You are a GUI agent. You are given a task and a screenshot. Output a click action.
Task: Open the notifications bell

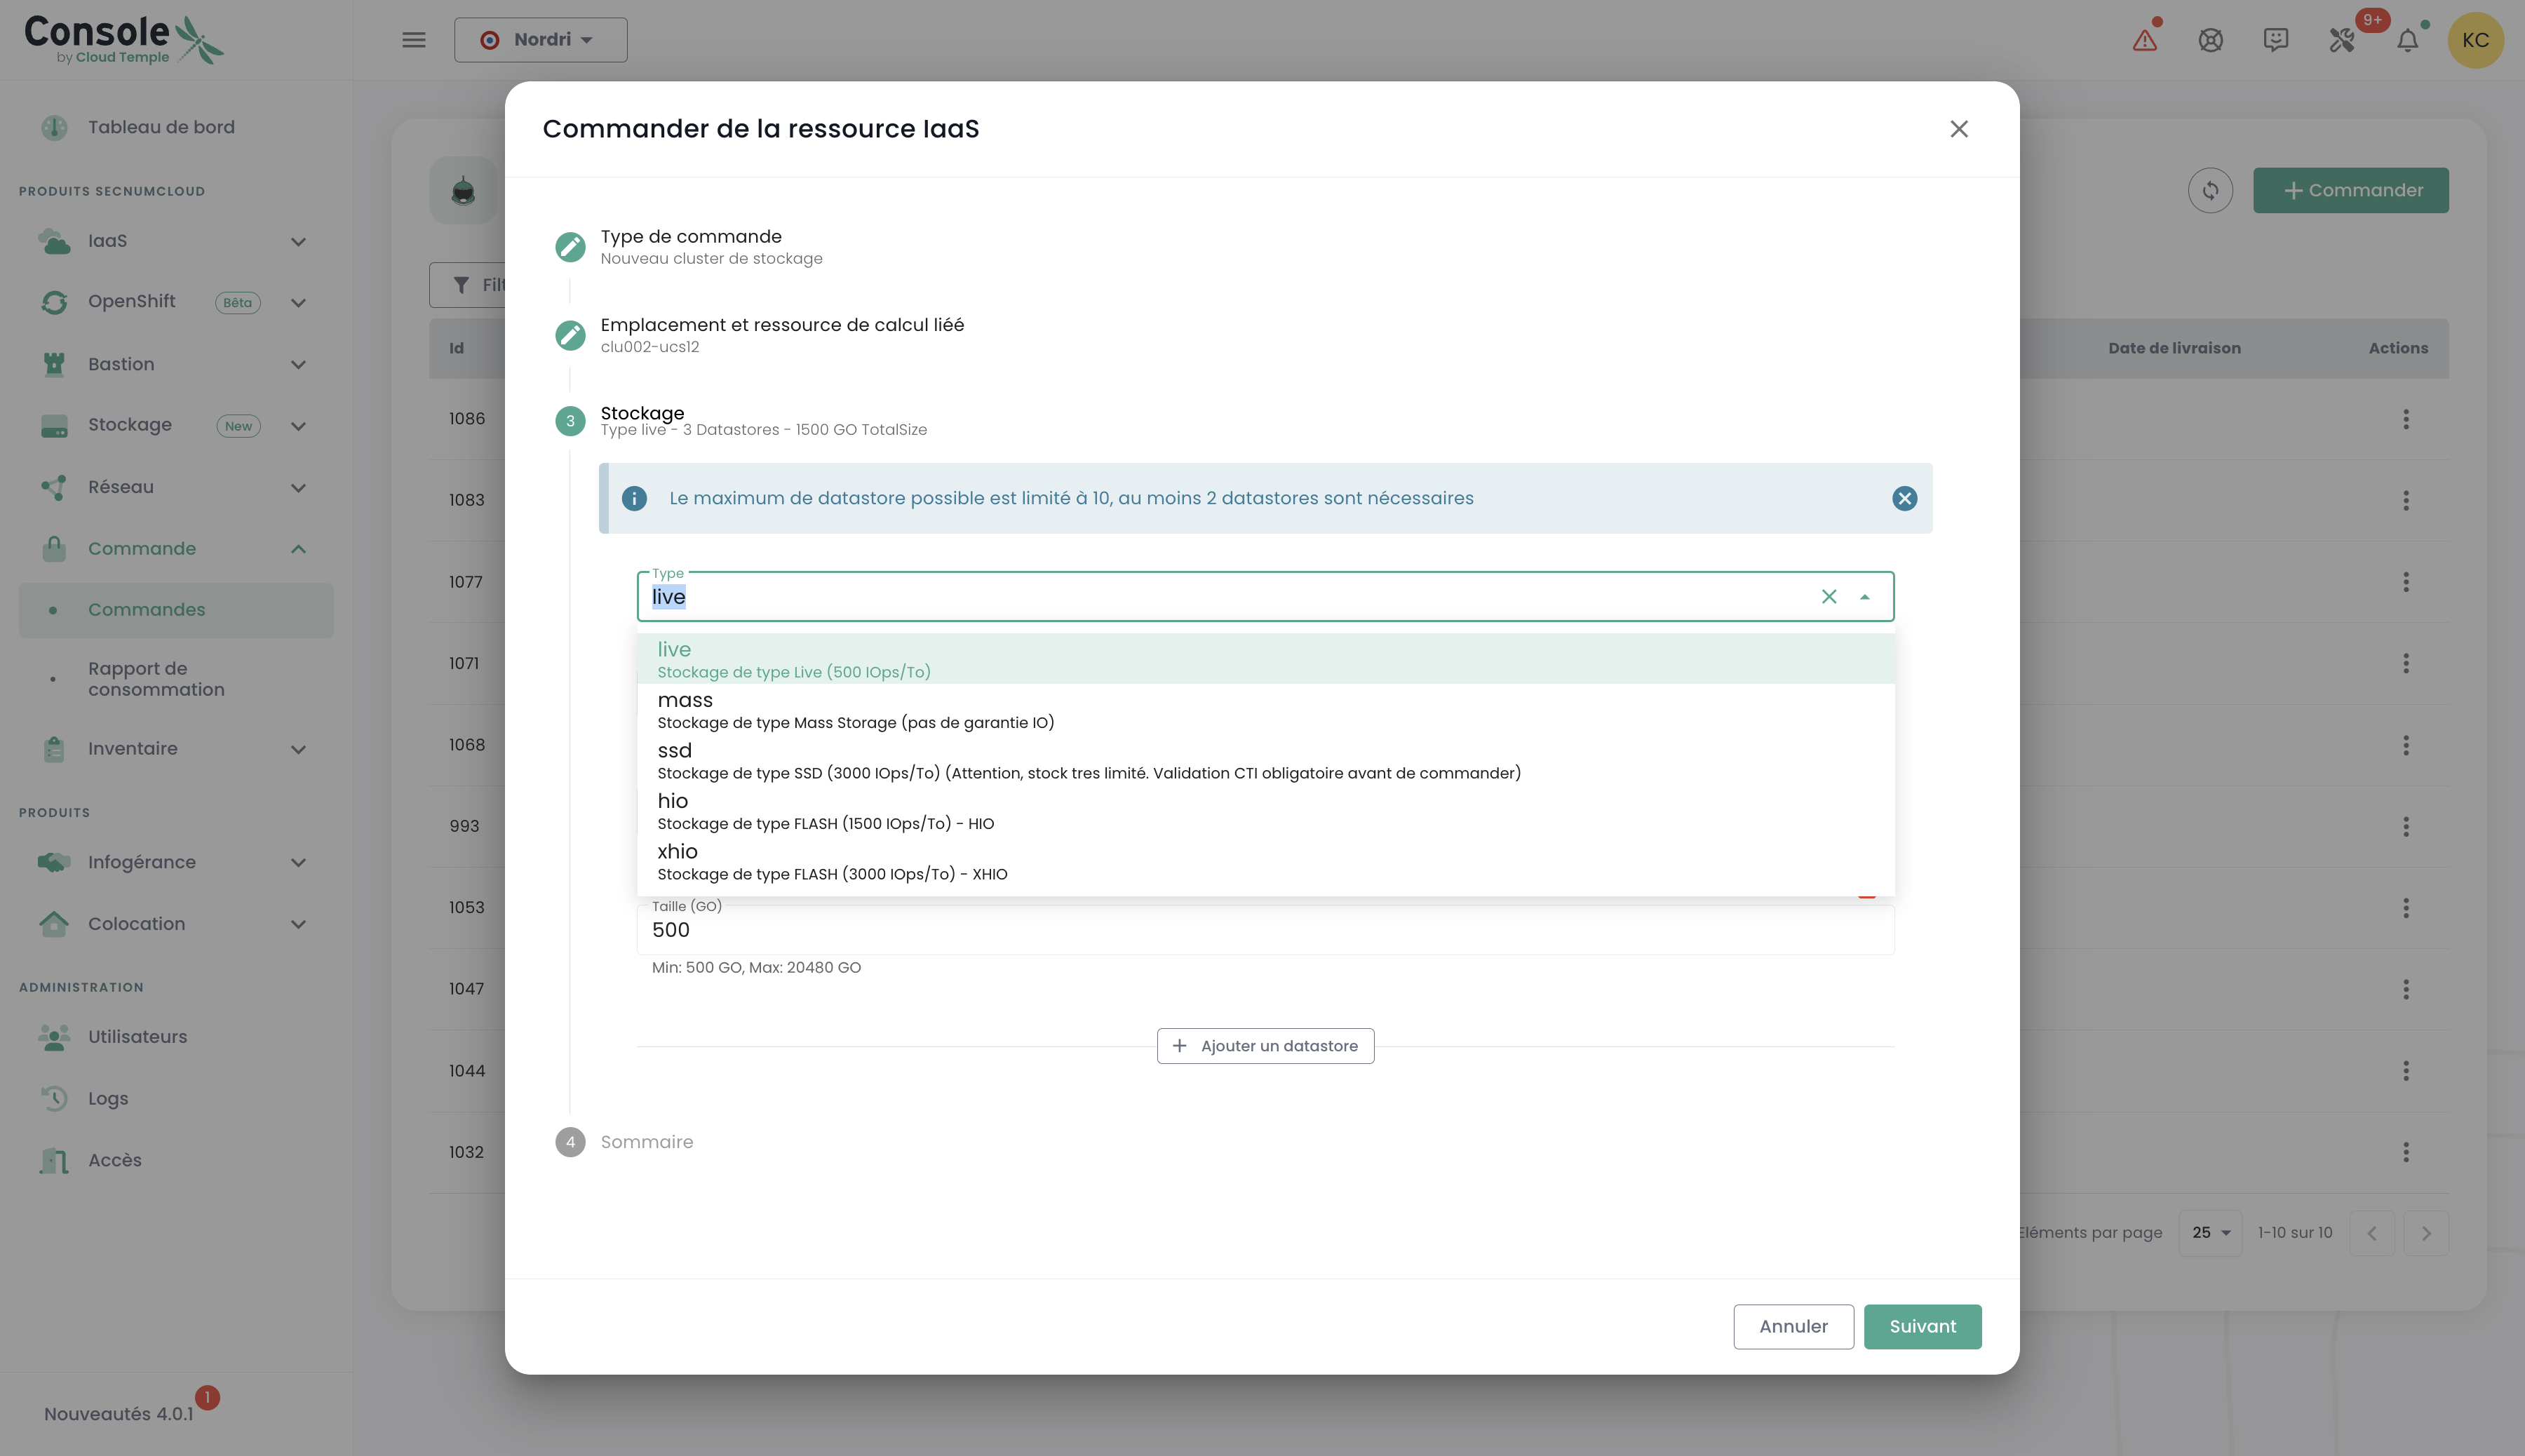[x=2408, y=40]
